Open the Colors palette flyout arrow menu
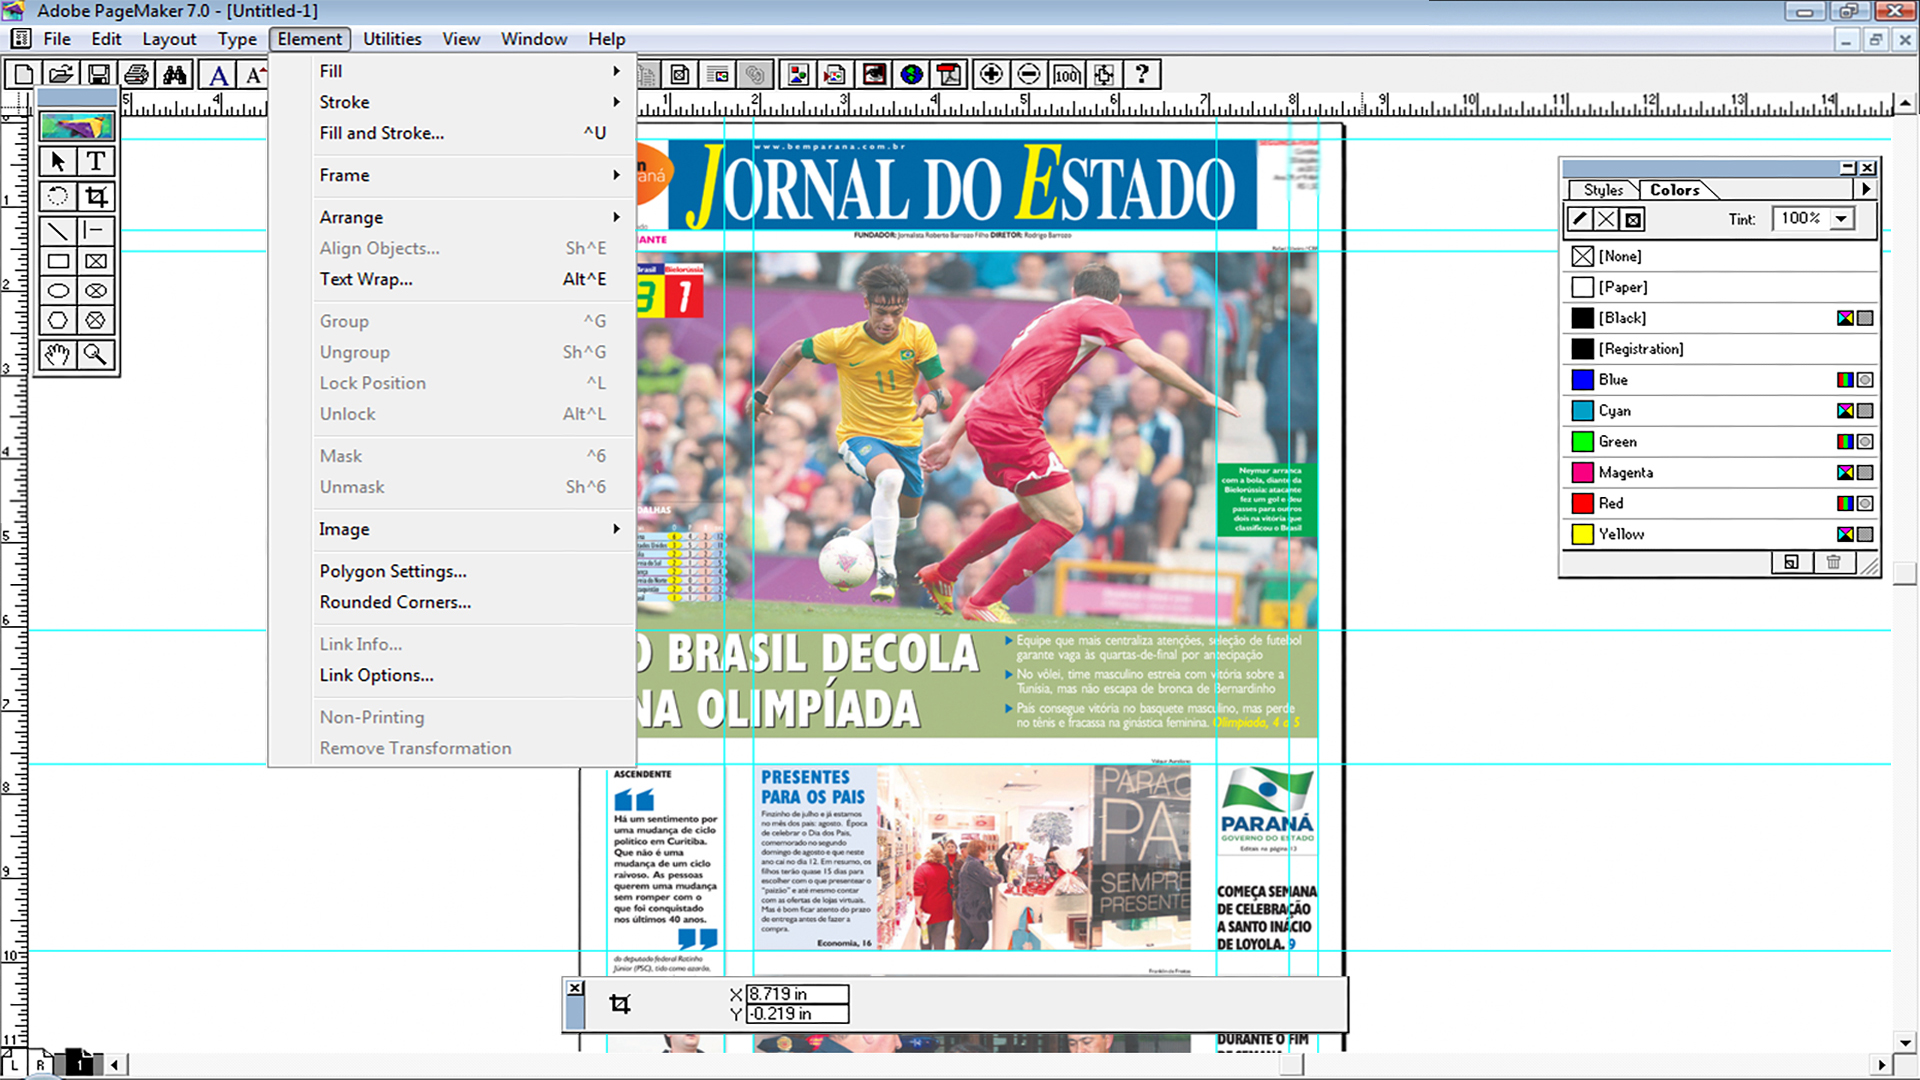This screenshot has height=1080, width=1920. coord(1866,189)
